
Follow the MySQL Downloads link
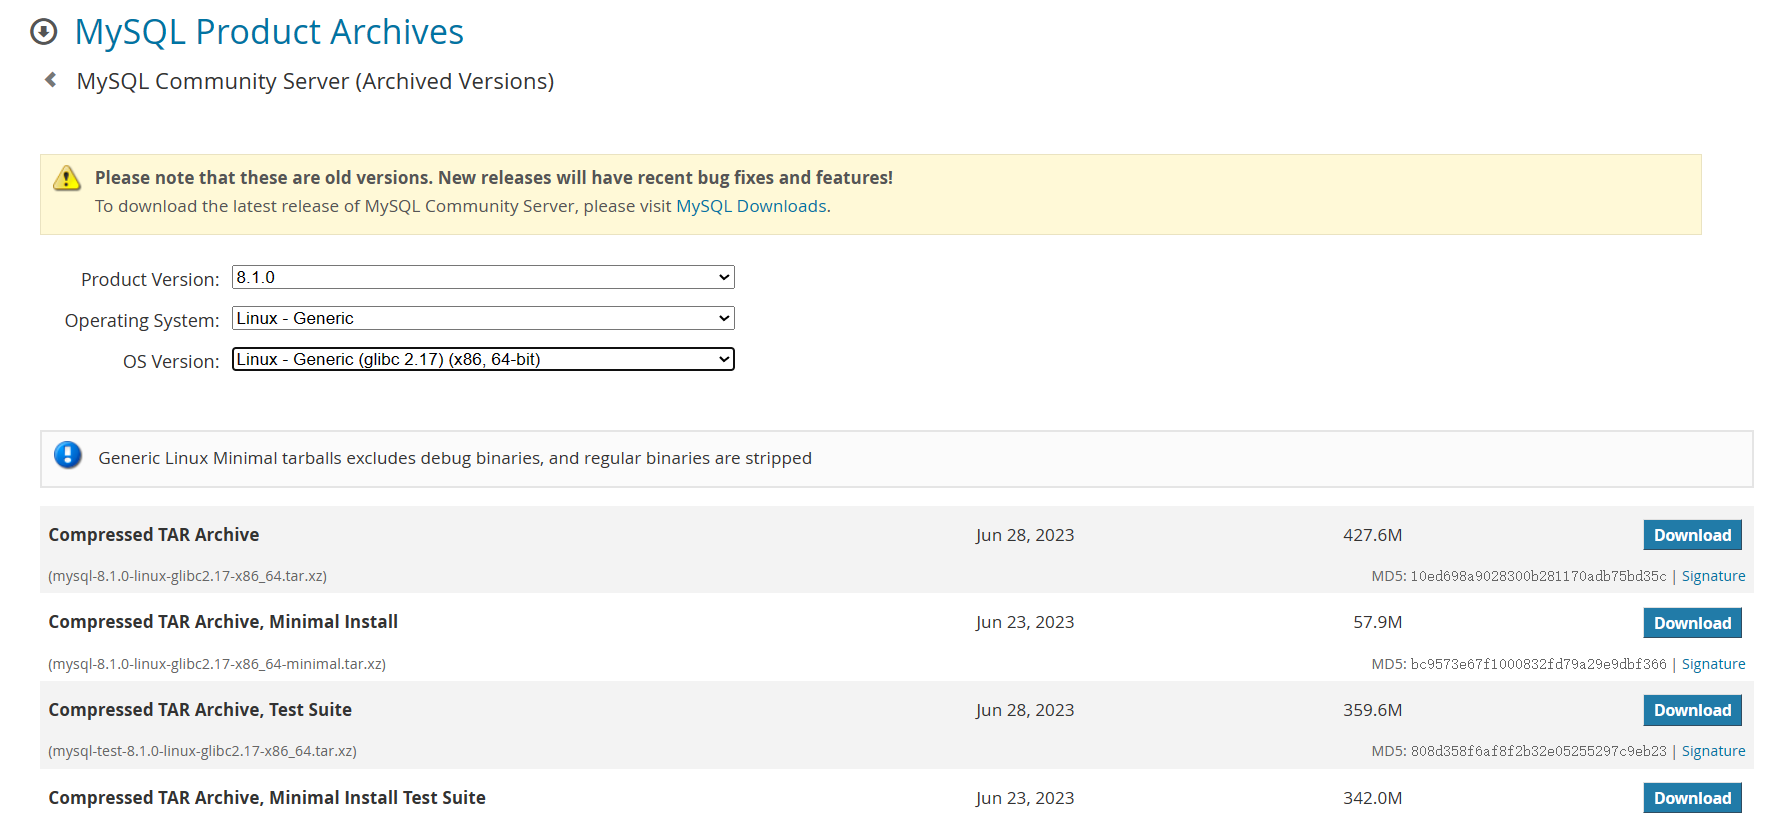coord(751,206)
